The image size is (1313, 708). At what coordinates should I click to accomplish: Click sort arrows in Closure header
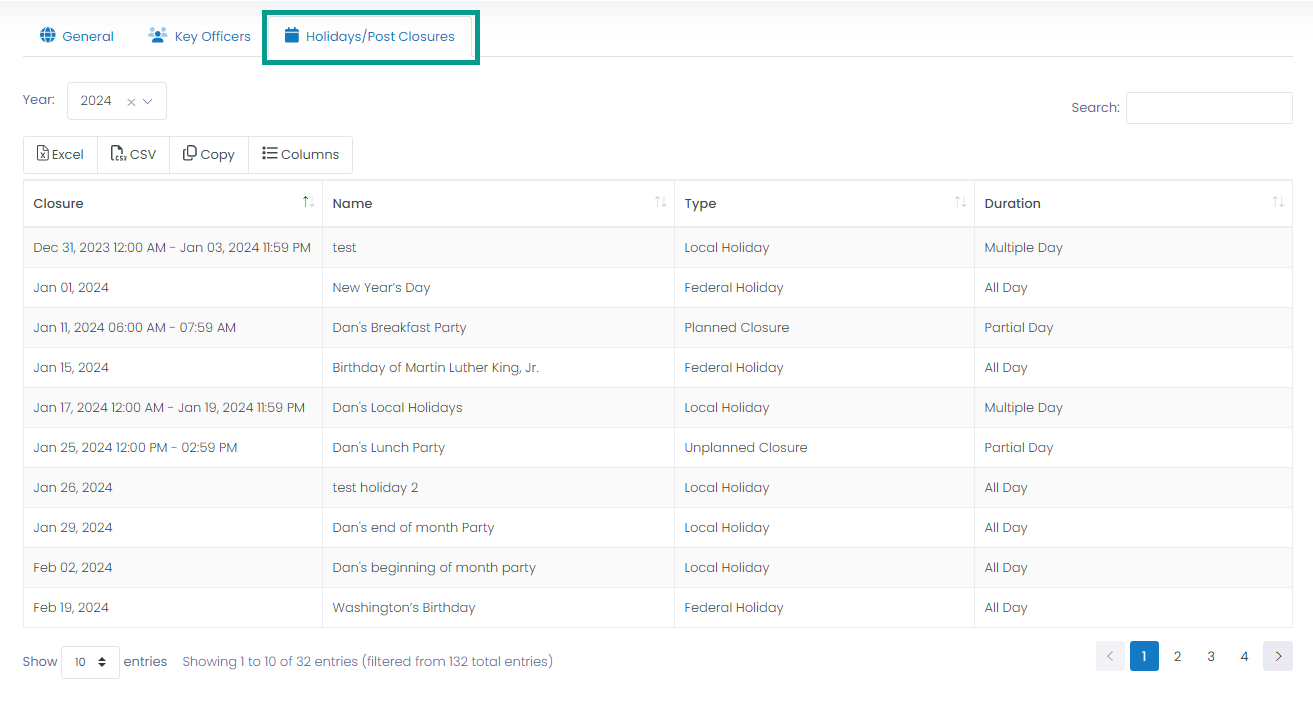tap(308, 202)
